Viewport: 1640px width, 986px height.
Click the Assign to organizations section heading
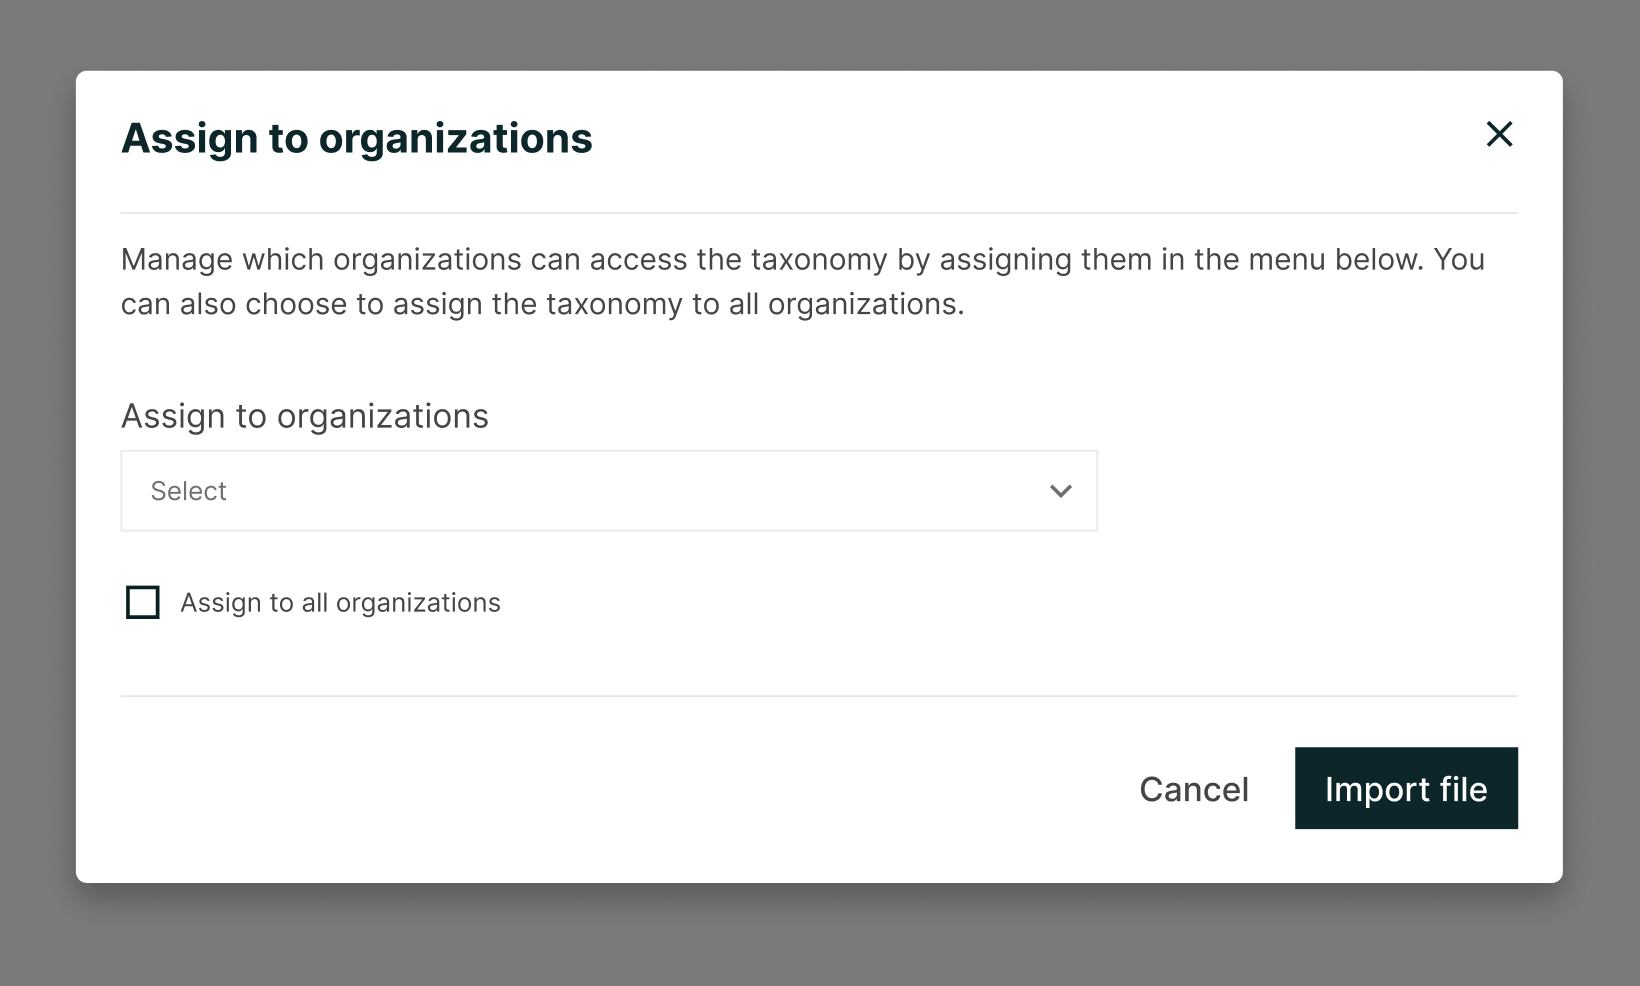click(304, 416)
